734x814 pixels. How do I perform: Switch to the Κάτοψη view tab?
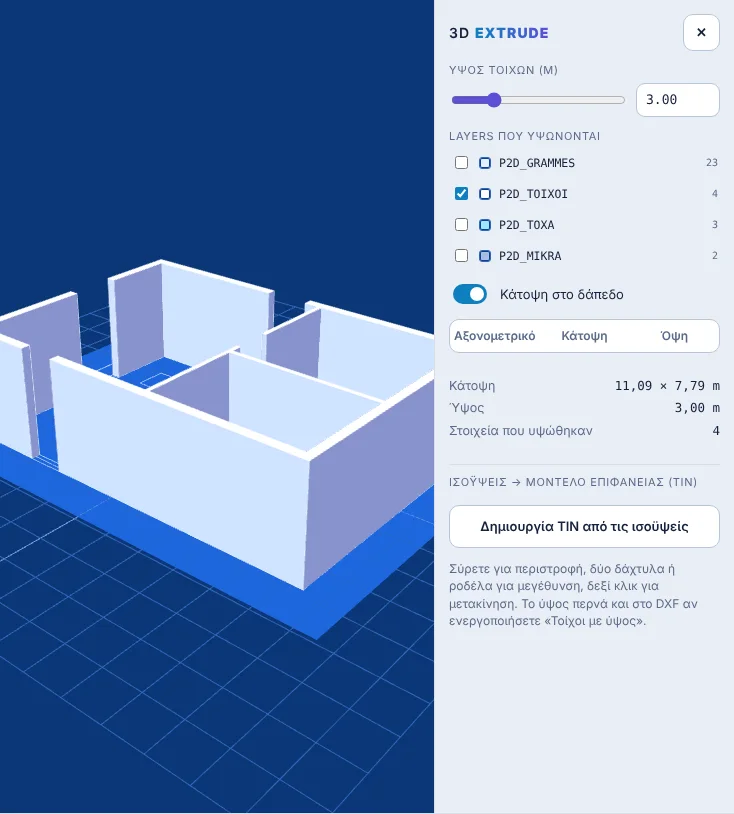tap(584, 336)
